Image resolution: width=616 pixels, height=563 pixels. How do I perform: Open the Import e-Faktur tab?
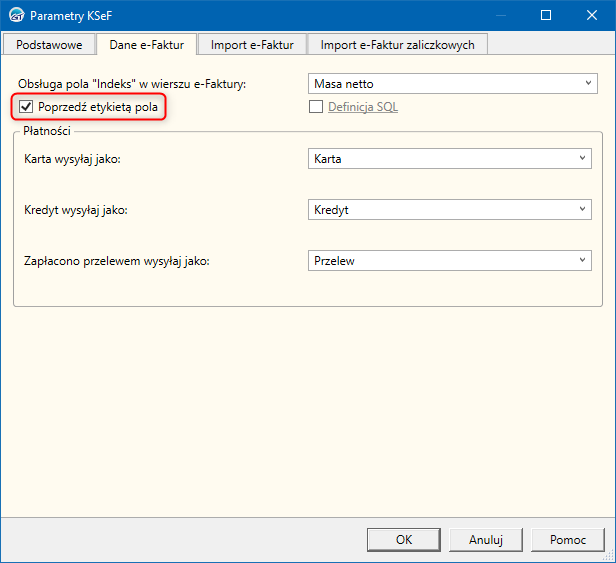tap(252, 45)
